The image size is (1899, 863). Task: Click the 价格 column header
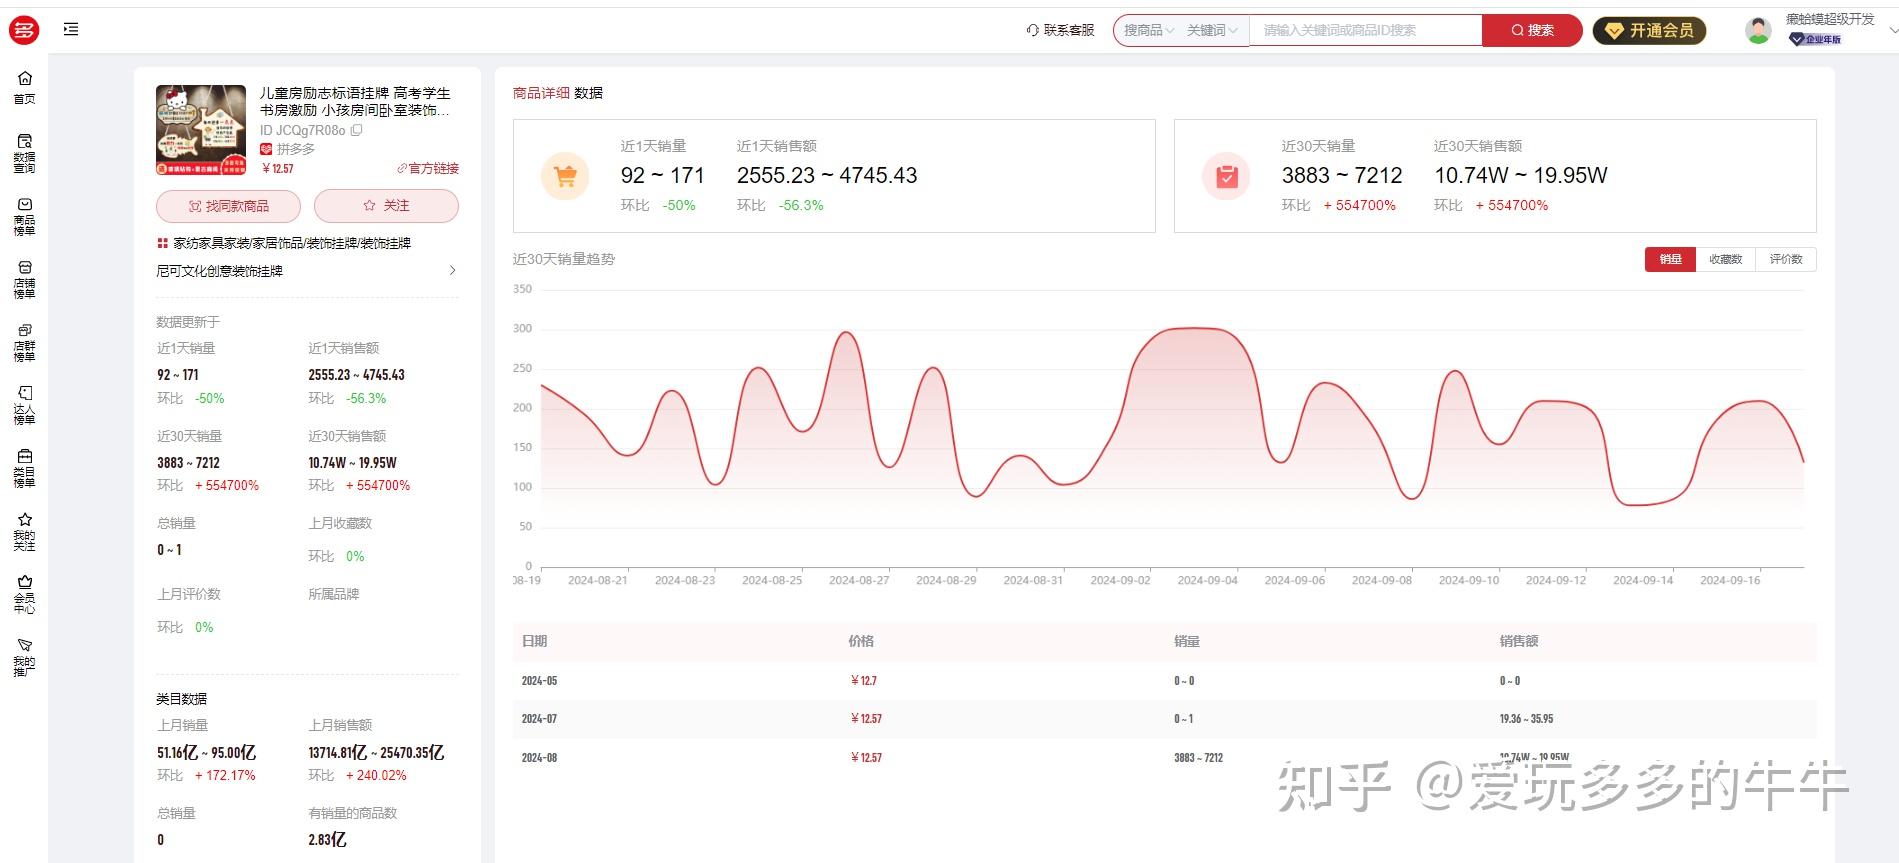point(861,641)
